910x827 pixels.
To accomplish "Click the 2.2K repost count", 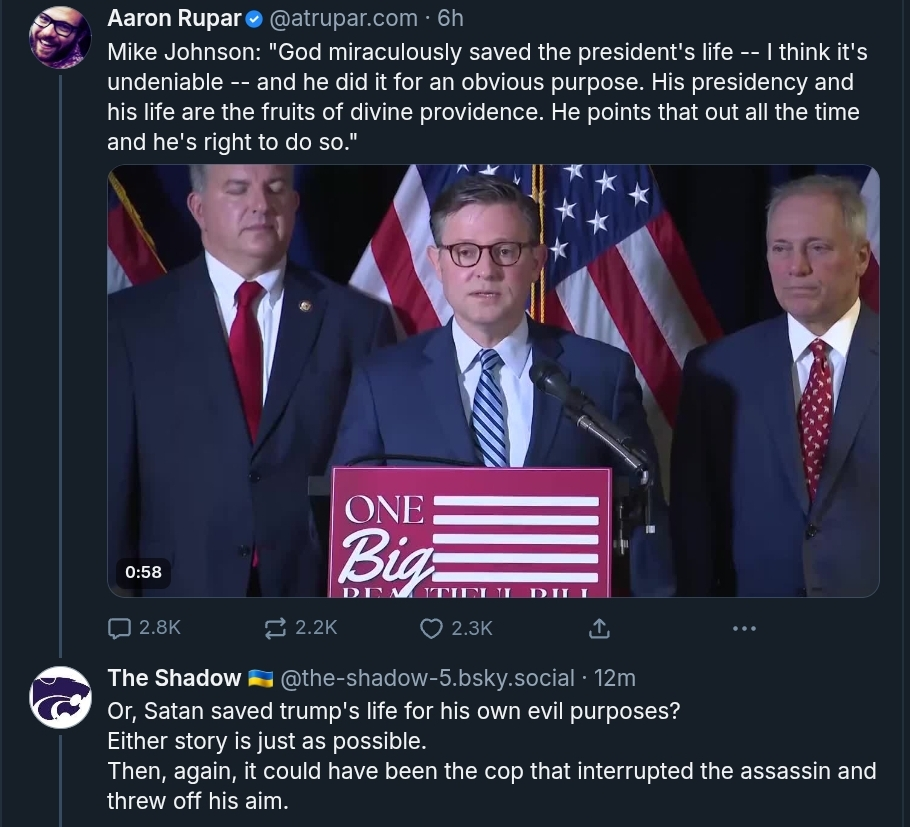I will (316, 628).
